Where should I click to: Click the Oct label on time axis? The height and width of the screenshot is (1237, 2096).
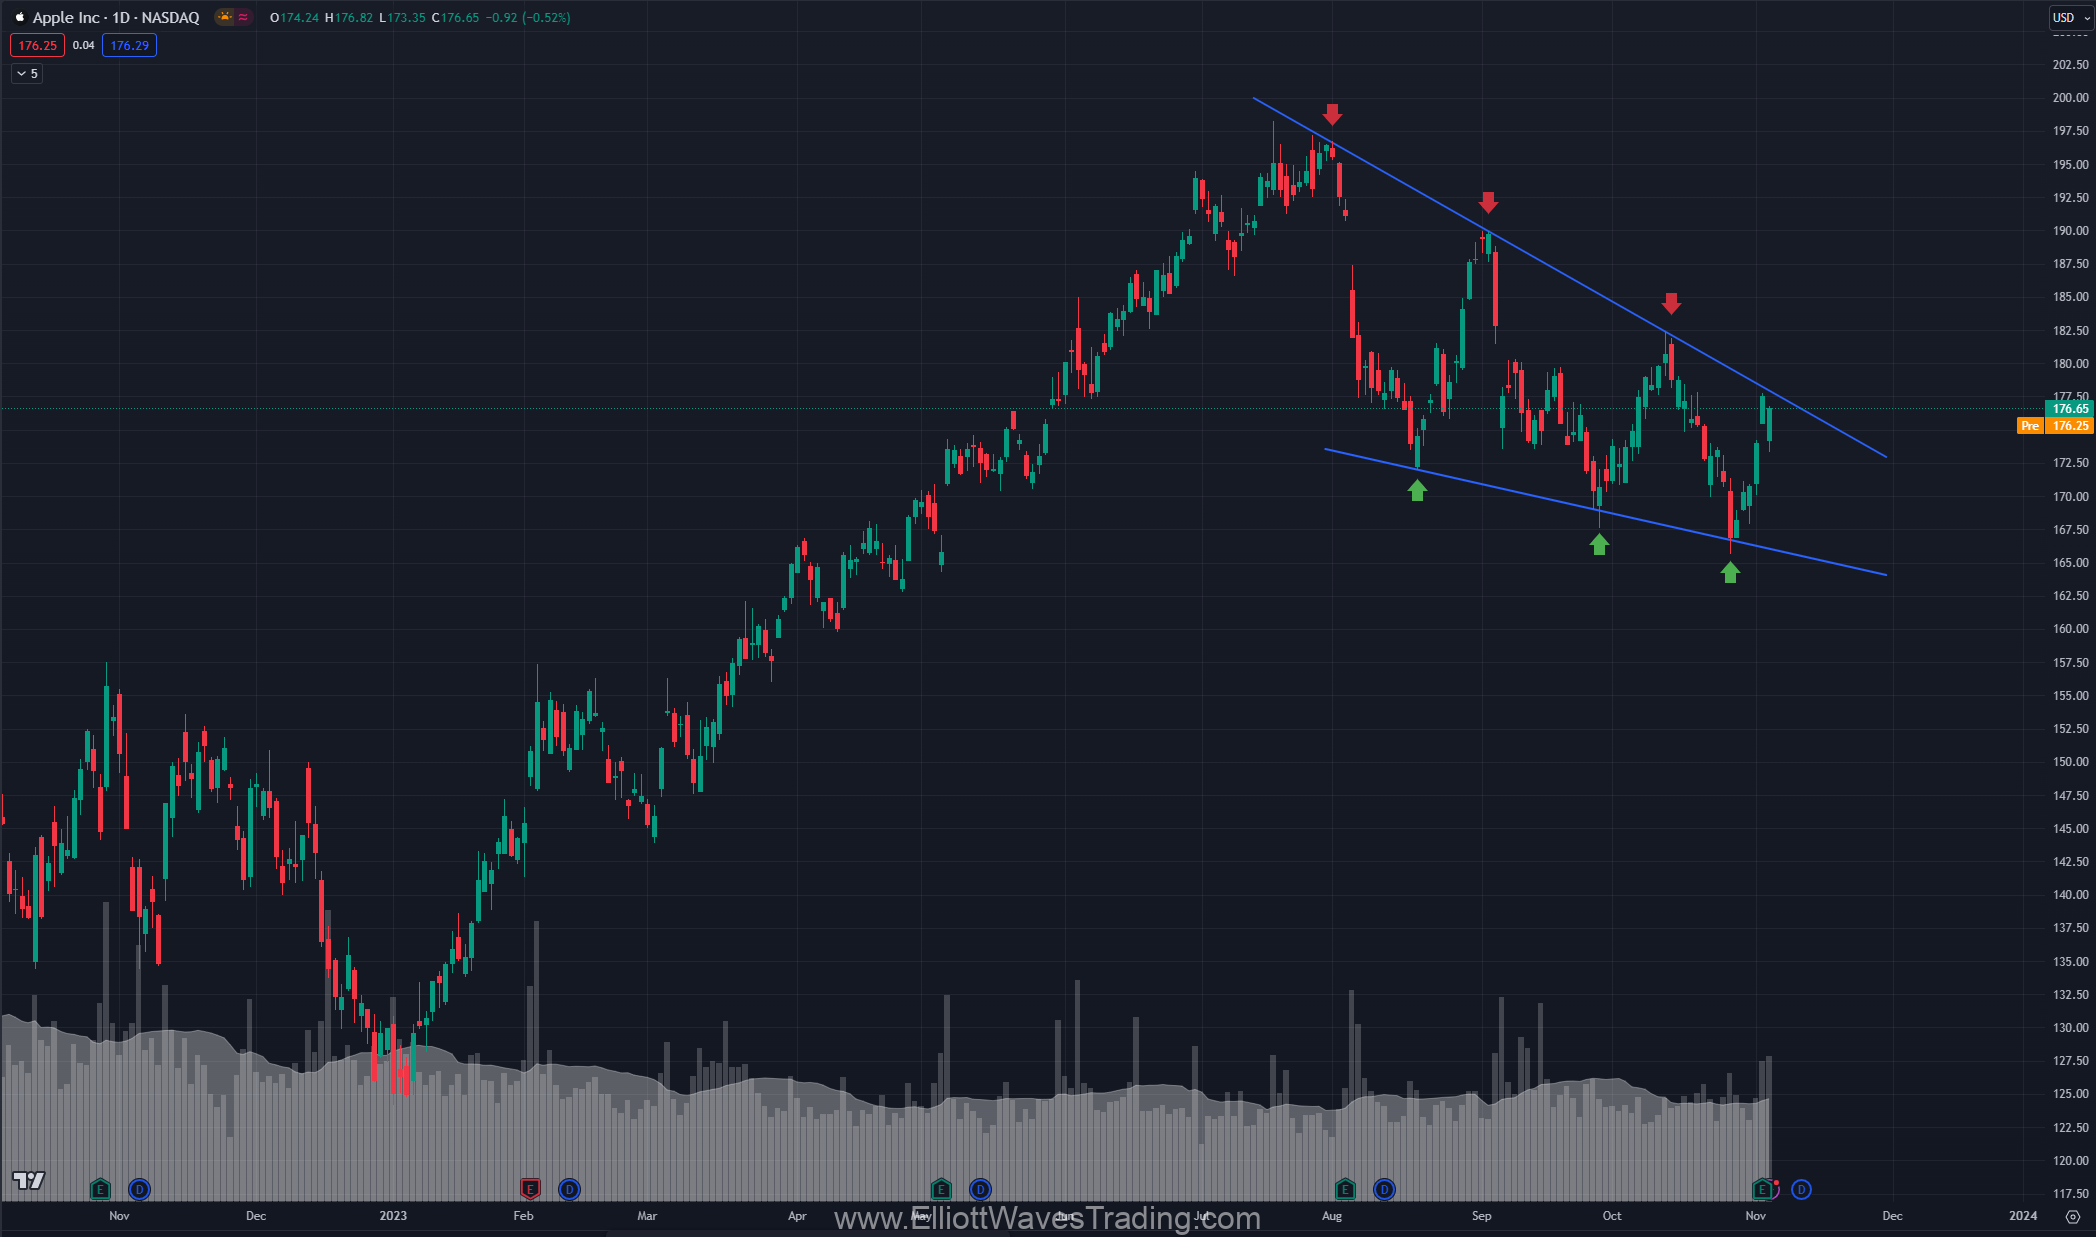(x=1612, y=1216)
